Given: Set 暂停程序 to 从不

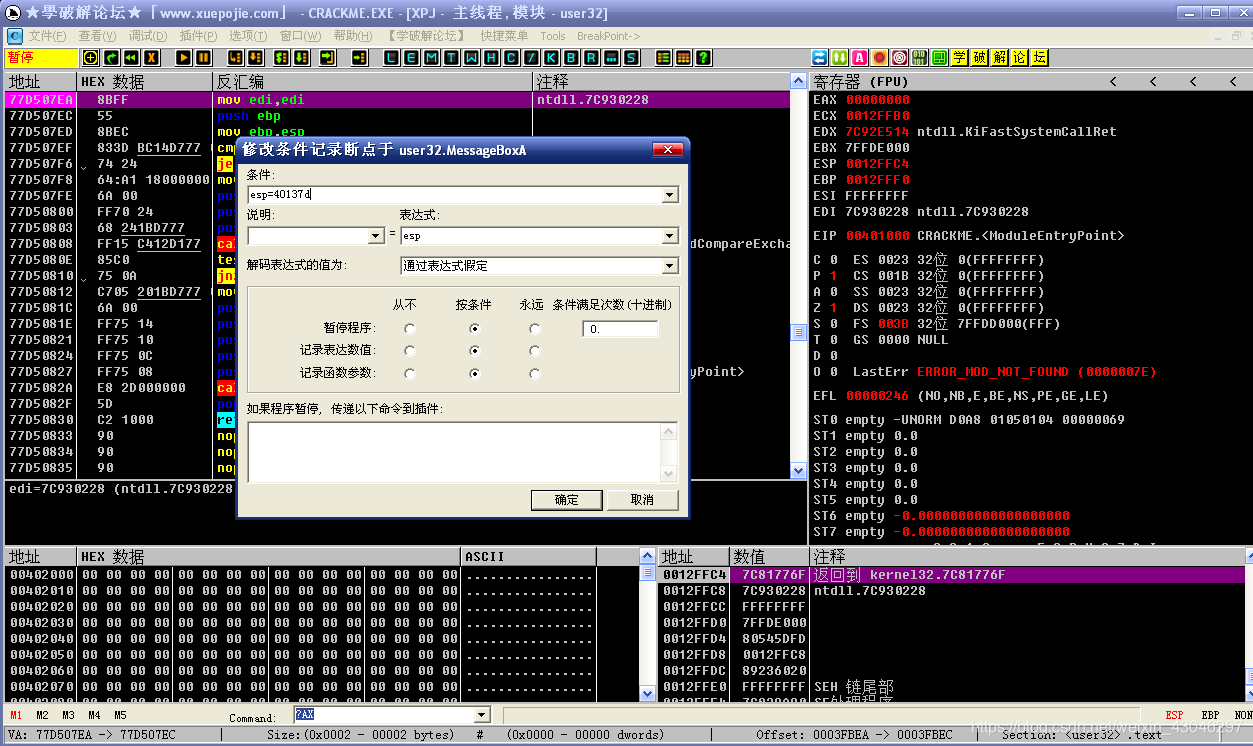Looking at the screenshot, I should 410,328.
